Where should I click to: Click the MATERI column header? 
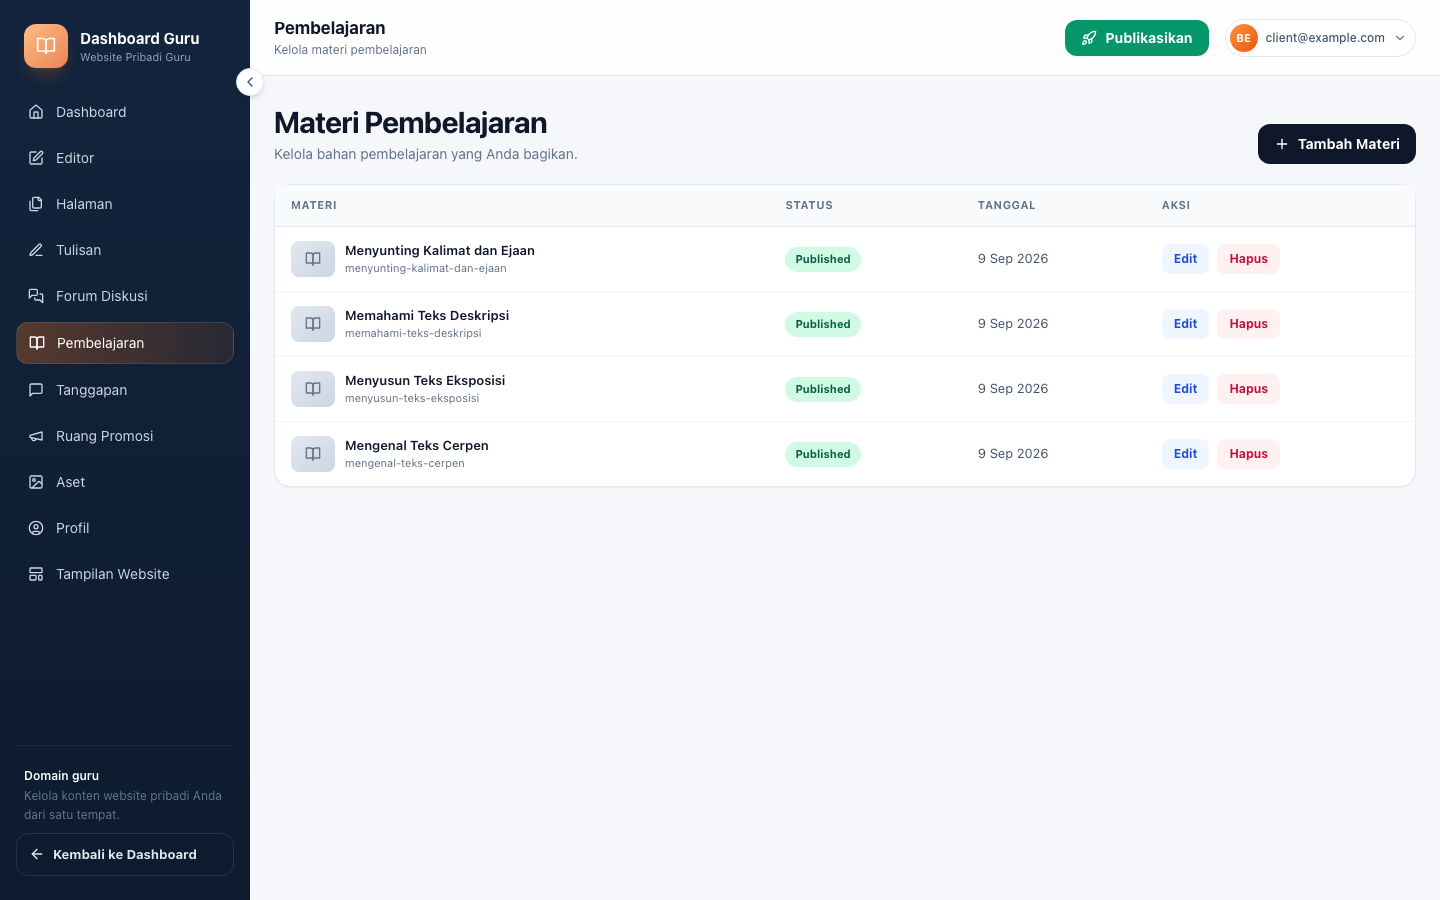tap(314, 205)
